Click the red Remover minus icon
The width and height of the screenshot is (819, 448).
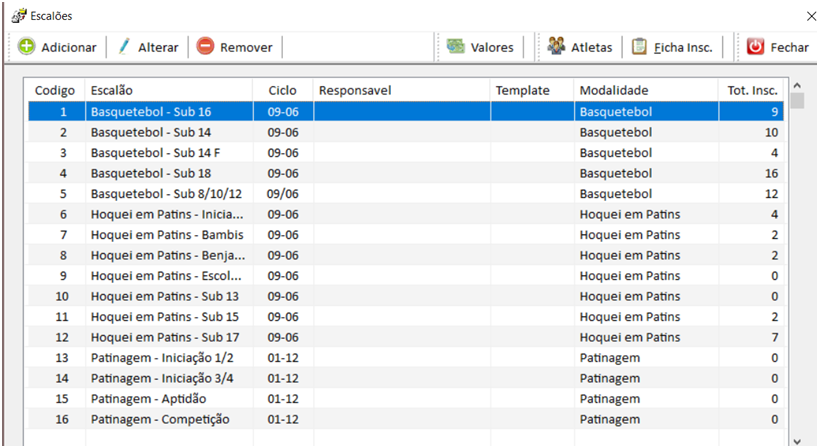[205, 47]
